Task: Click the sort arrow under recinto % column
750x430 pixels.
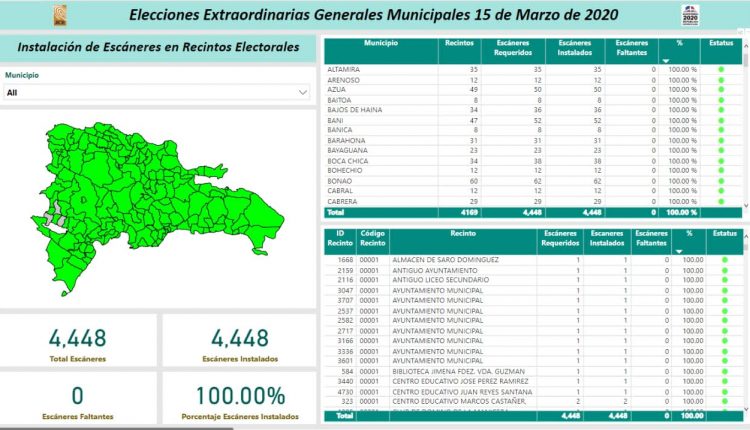Action: 677,250
